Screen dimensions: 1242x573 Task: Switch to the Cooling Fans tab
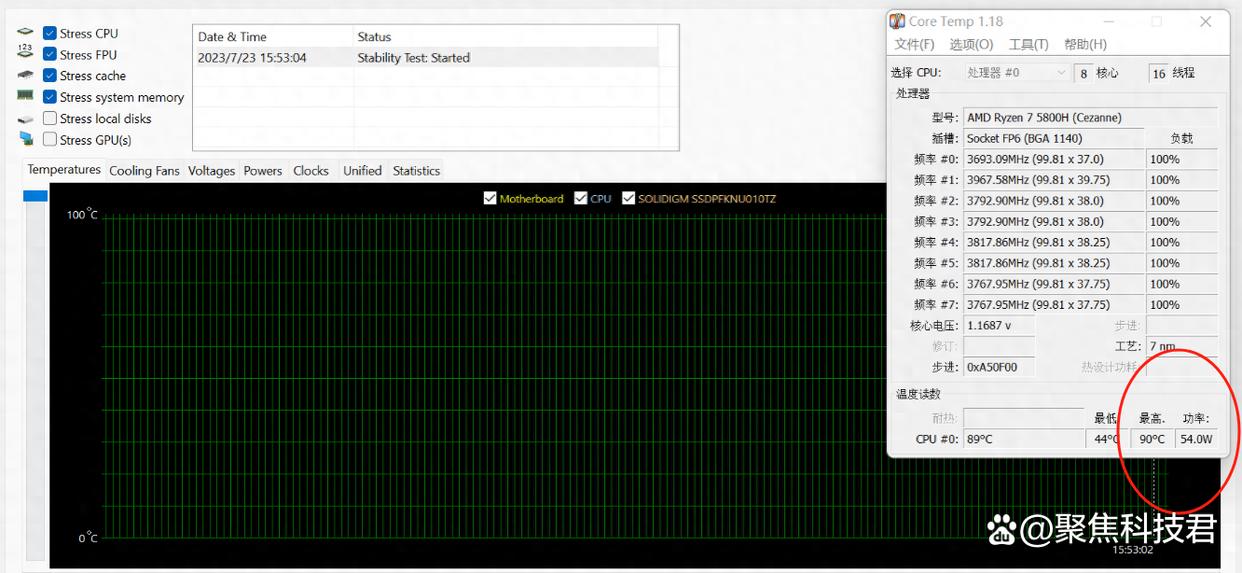point(144,171)
